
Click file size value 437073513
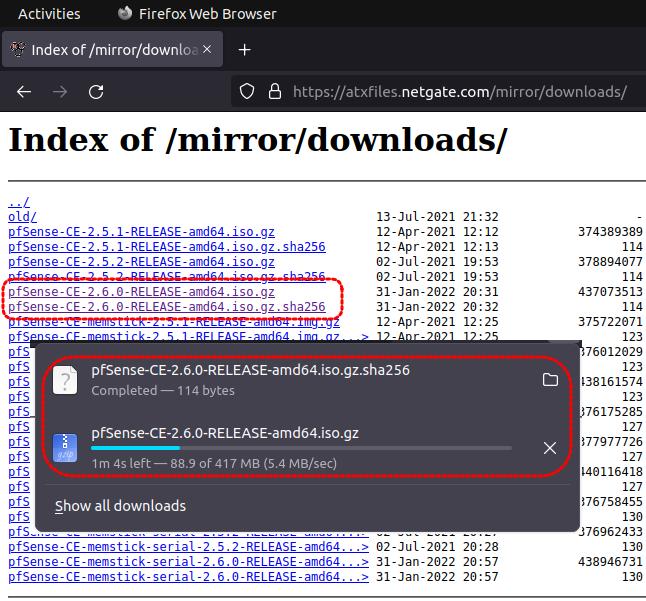(x=610, y=292)
